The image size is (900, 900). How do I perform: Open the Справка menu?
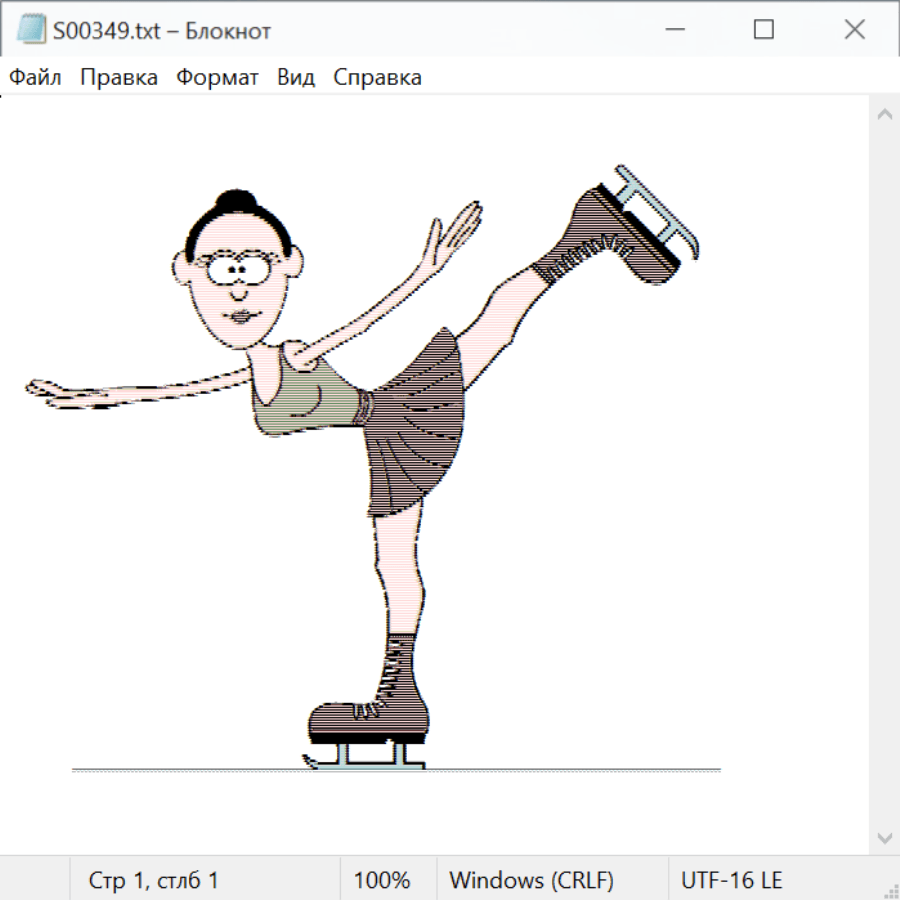377,78
